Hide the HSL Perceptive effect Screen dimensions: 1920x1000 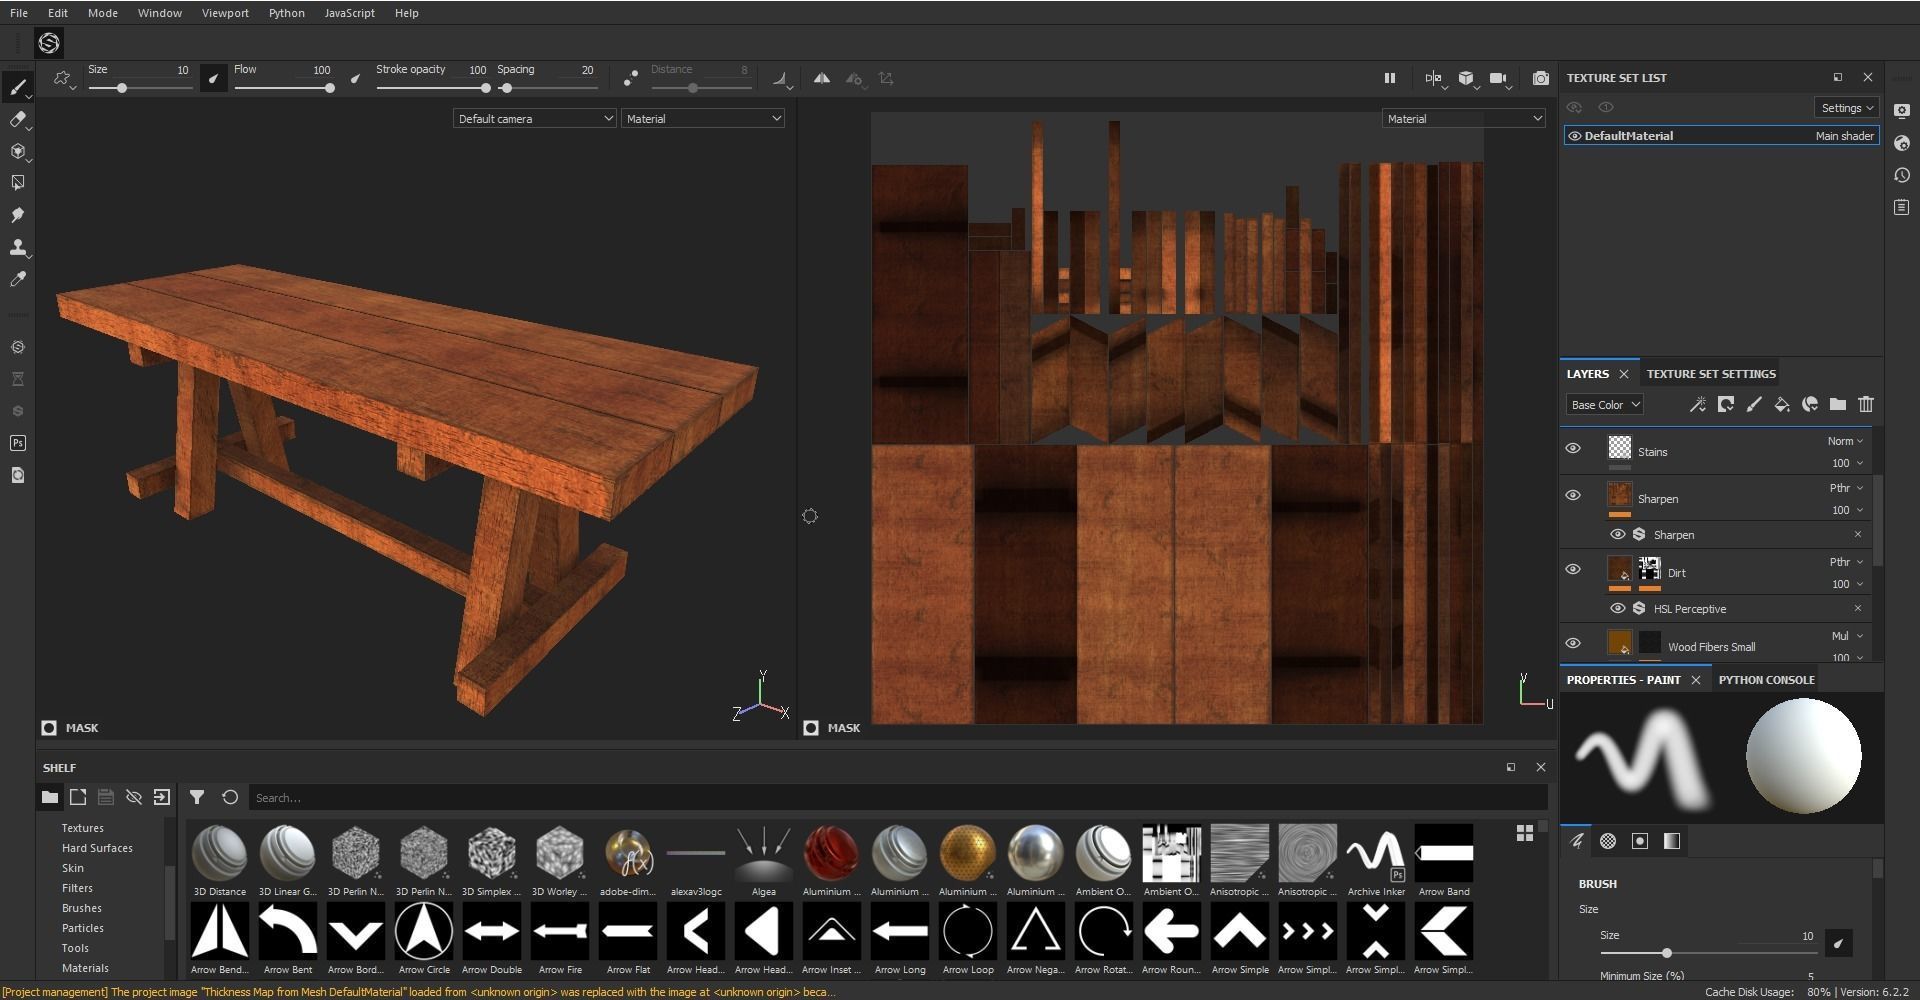[x=1617, y=608]
